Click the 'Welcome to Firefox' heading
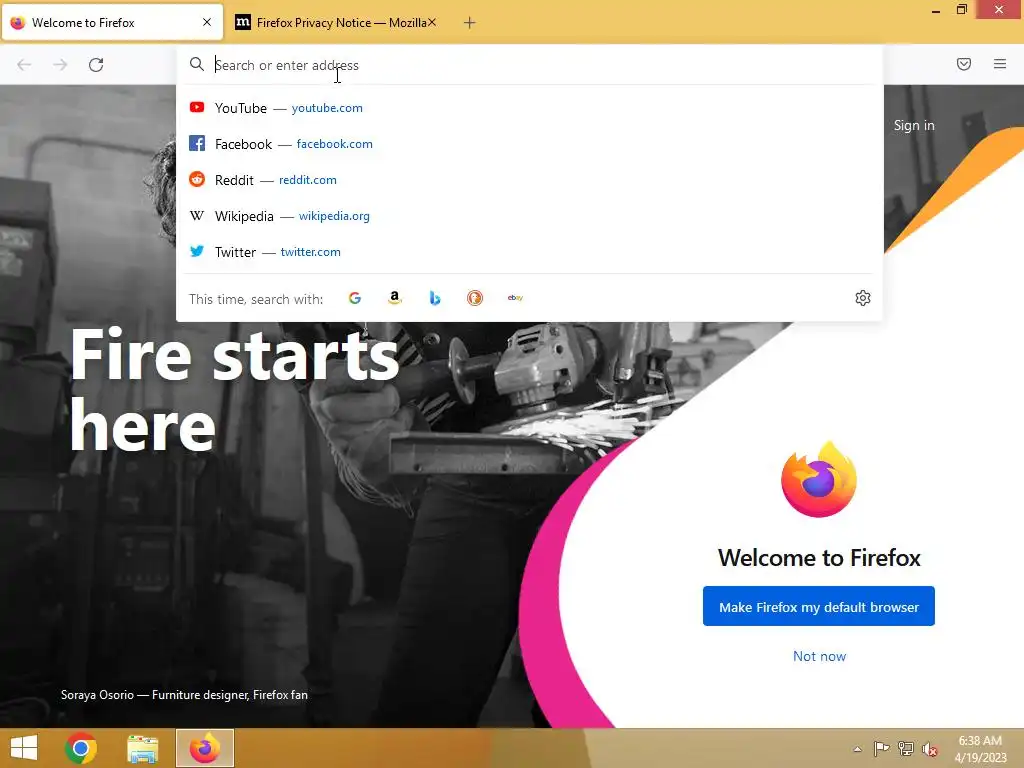The image size is (1024, 768). [x=819, y=558]
